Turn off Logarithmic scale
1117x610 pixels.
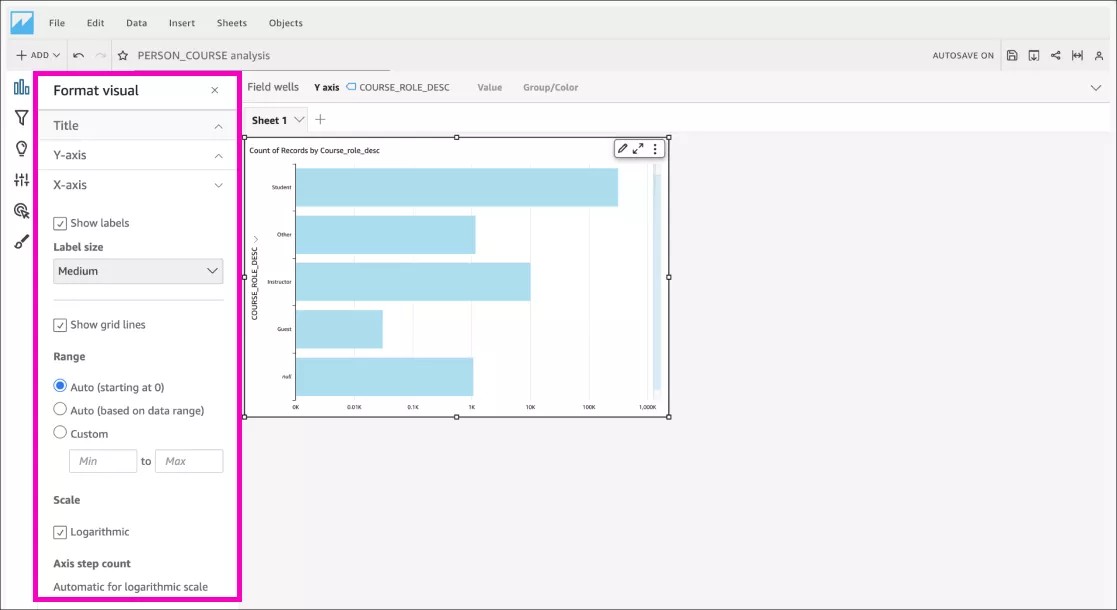(x=60, y=531)
